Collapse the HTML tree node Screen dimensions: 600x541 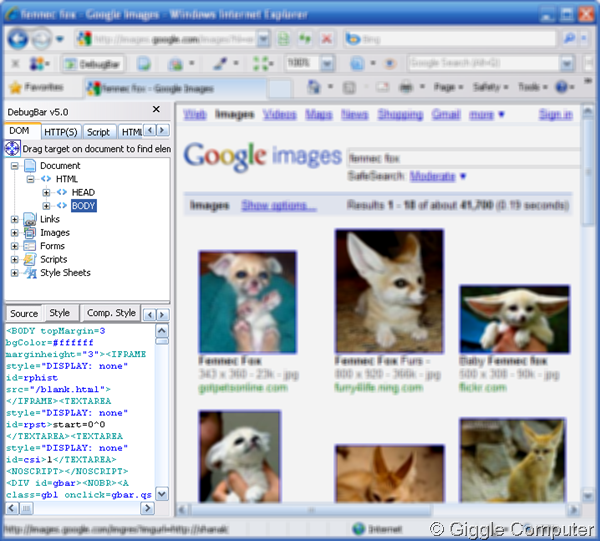pos(30,179)
